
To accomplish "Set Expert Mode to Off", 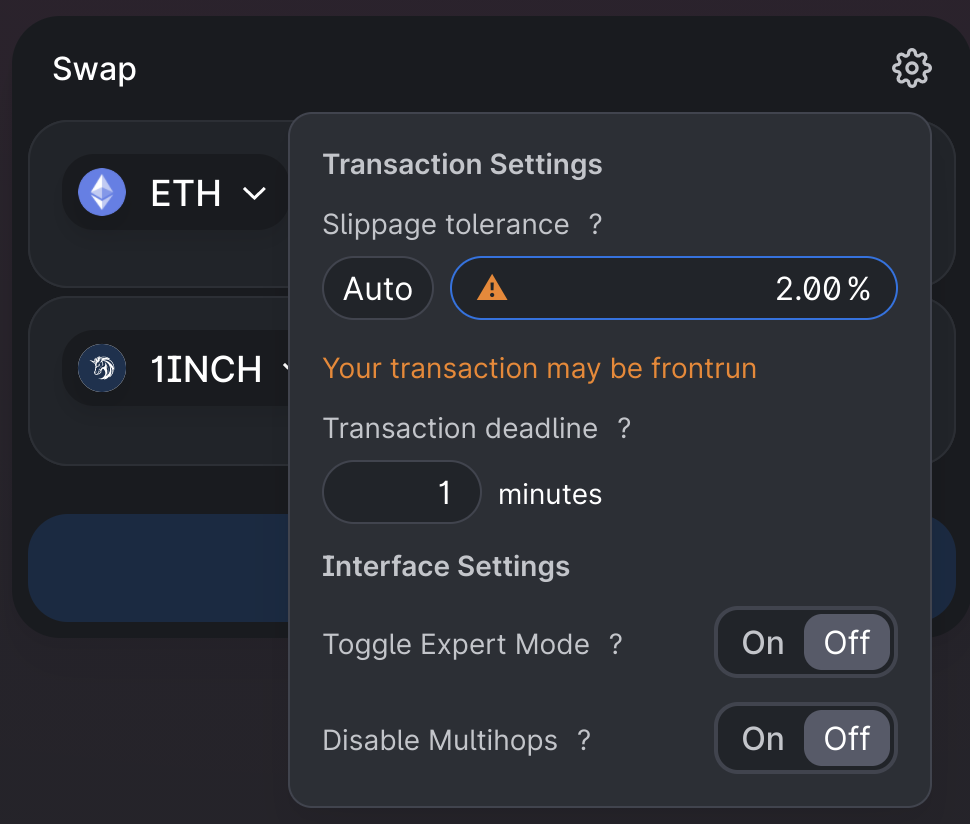I will [846, 643].
